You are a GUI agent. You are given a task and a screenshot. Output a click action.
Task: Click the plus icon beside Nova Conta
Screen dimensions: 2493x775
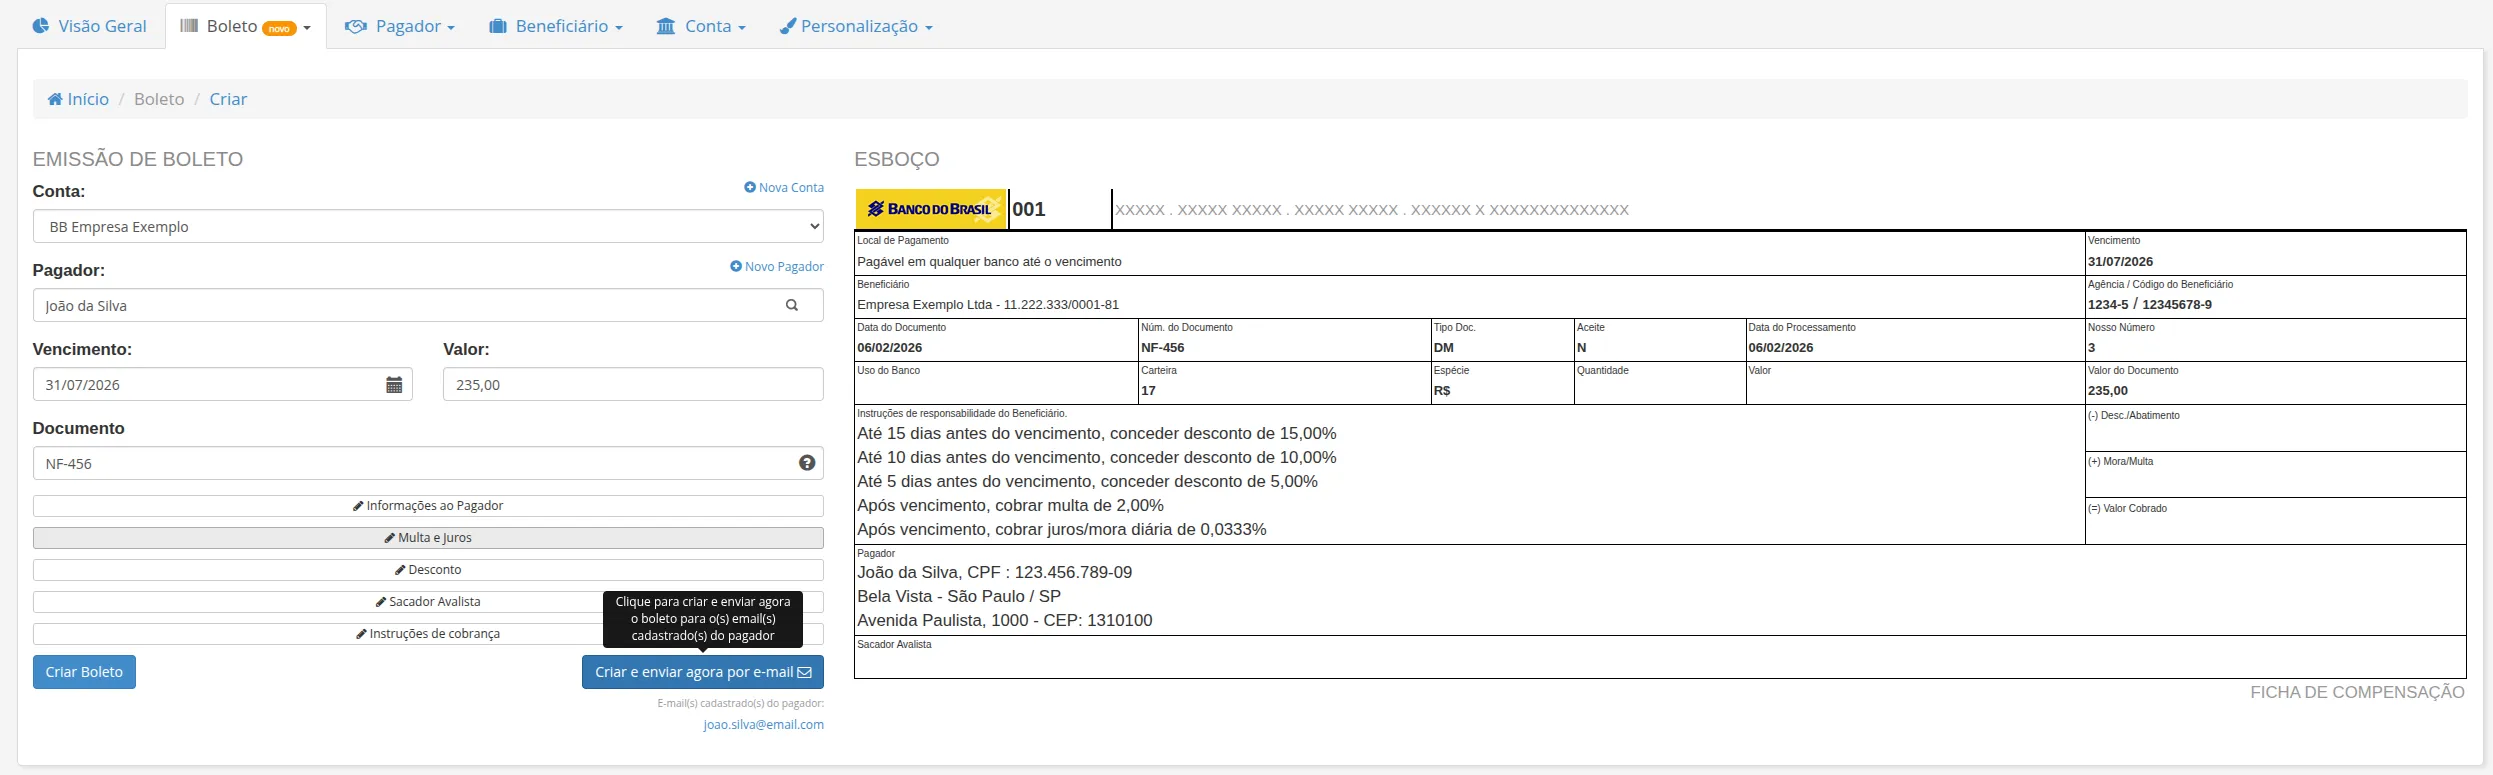point(750,187)
